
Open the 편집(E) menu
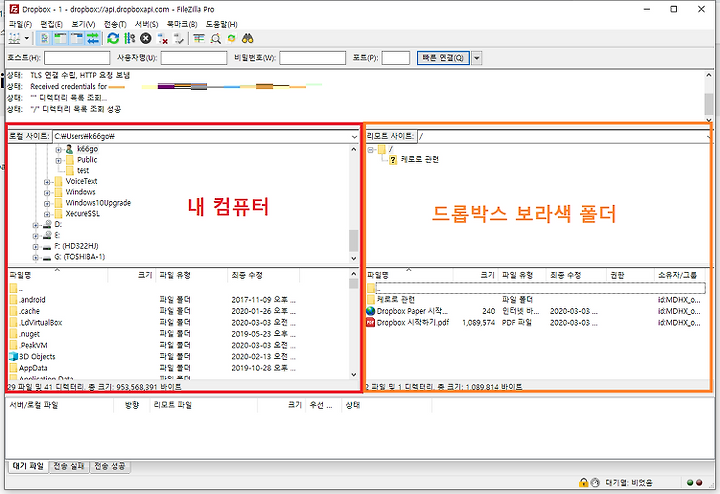(x=51, y=24)
